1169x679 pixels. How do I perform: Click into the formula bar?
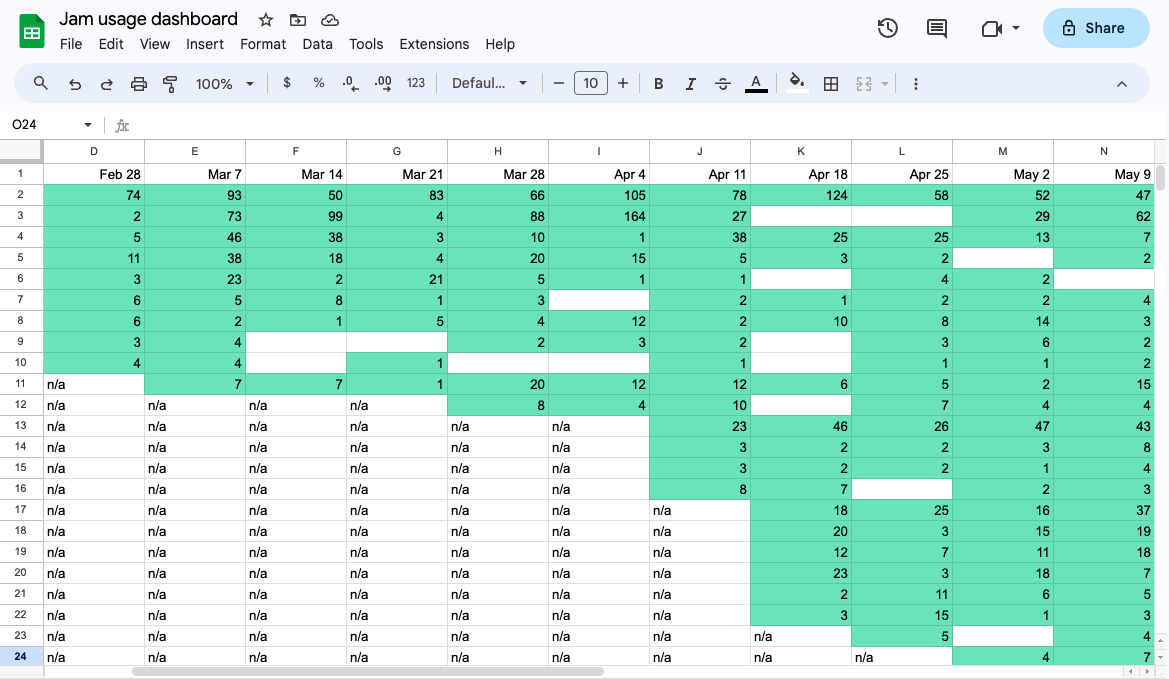649,125
